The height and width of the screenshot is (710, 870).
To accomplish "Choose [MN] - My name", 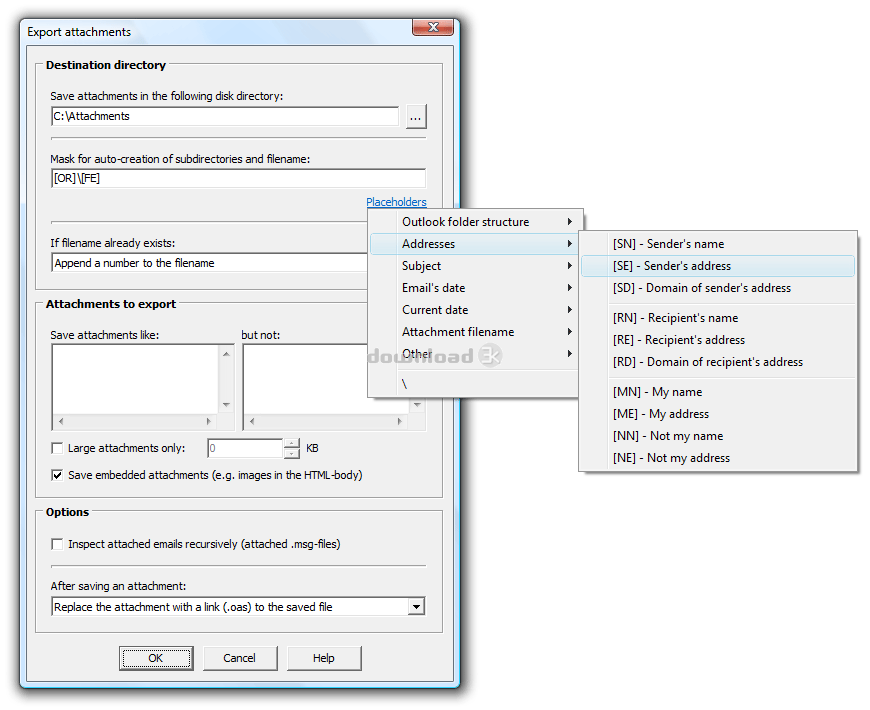I will click(x=718, y=392).
